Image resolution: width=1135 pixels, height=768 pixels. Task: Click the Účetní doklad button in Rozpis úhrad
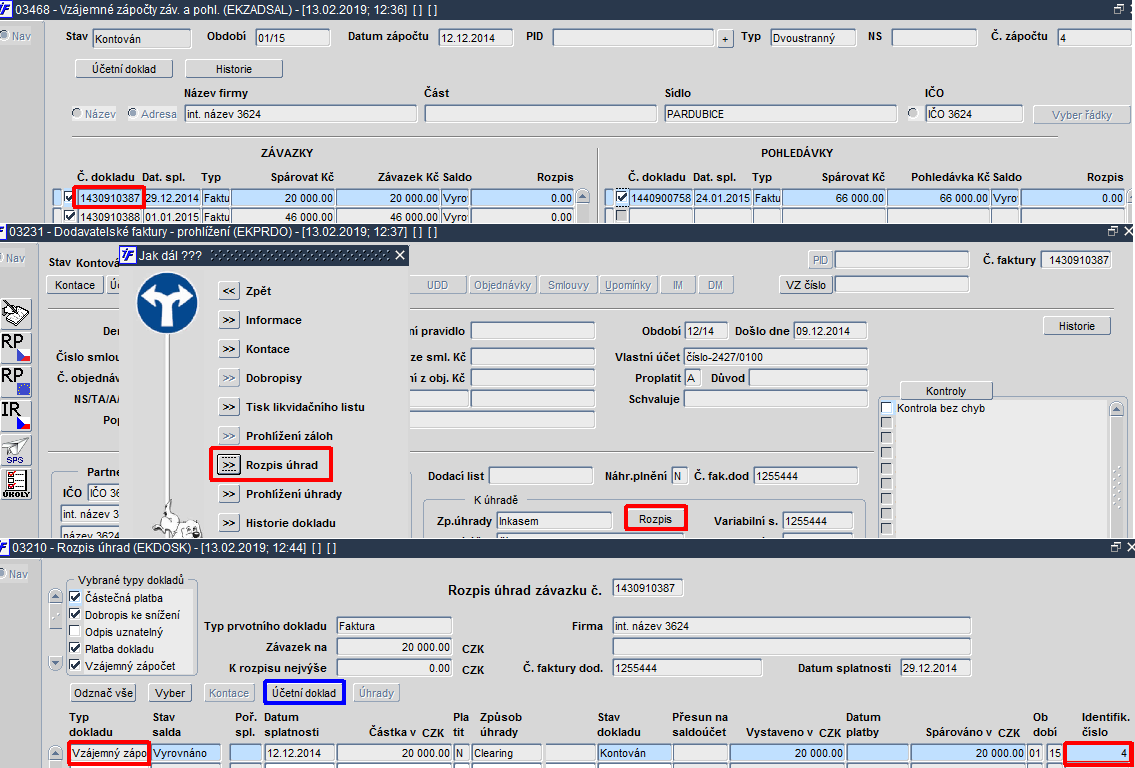click(x=304, y=693)
